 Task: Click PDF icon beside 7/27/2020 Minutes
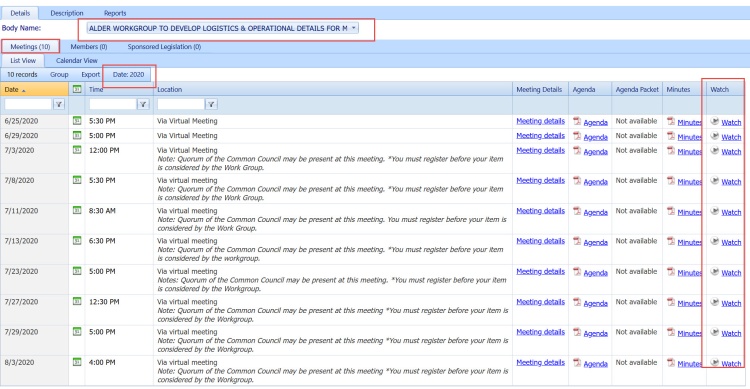click(x=671, y=302)
